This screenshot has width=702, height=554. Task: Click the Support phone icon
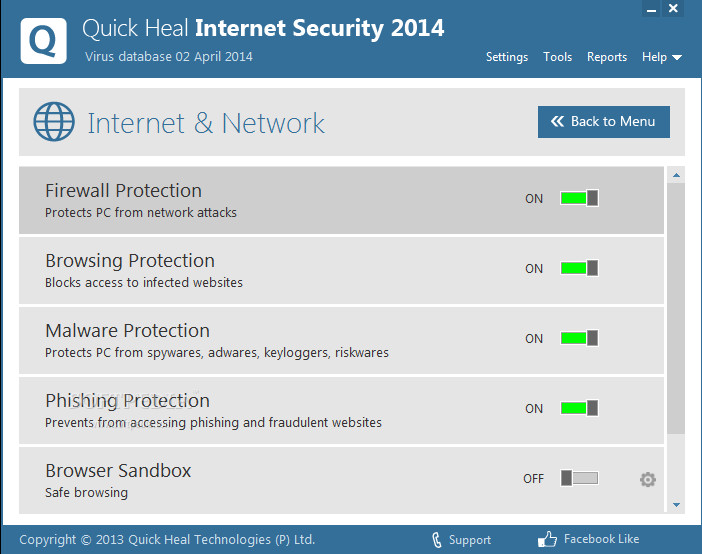(x=437, y=540)
